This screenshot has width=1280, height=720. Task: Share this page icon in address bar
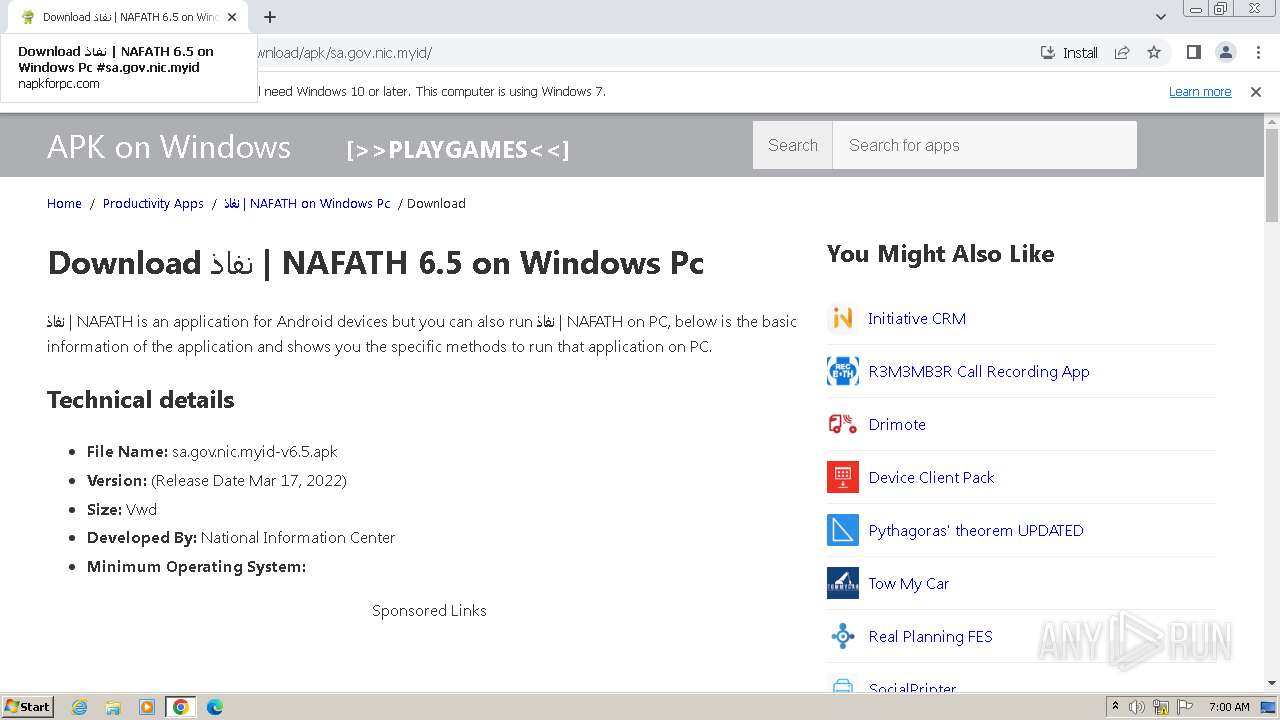point(1122,53)
